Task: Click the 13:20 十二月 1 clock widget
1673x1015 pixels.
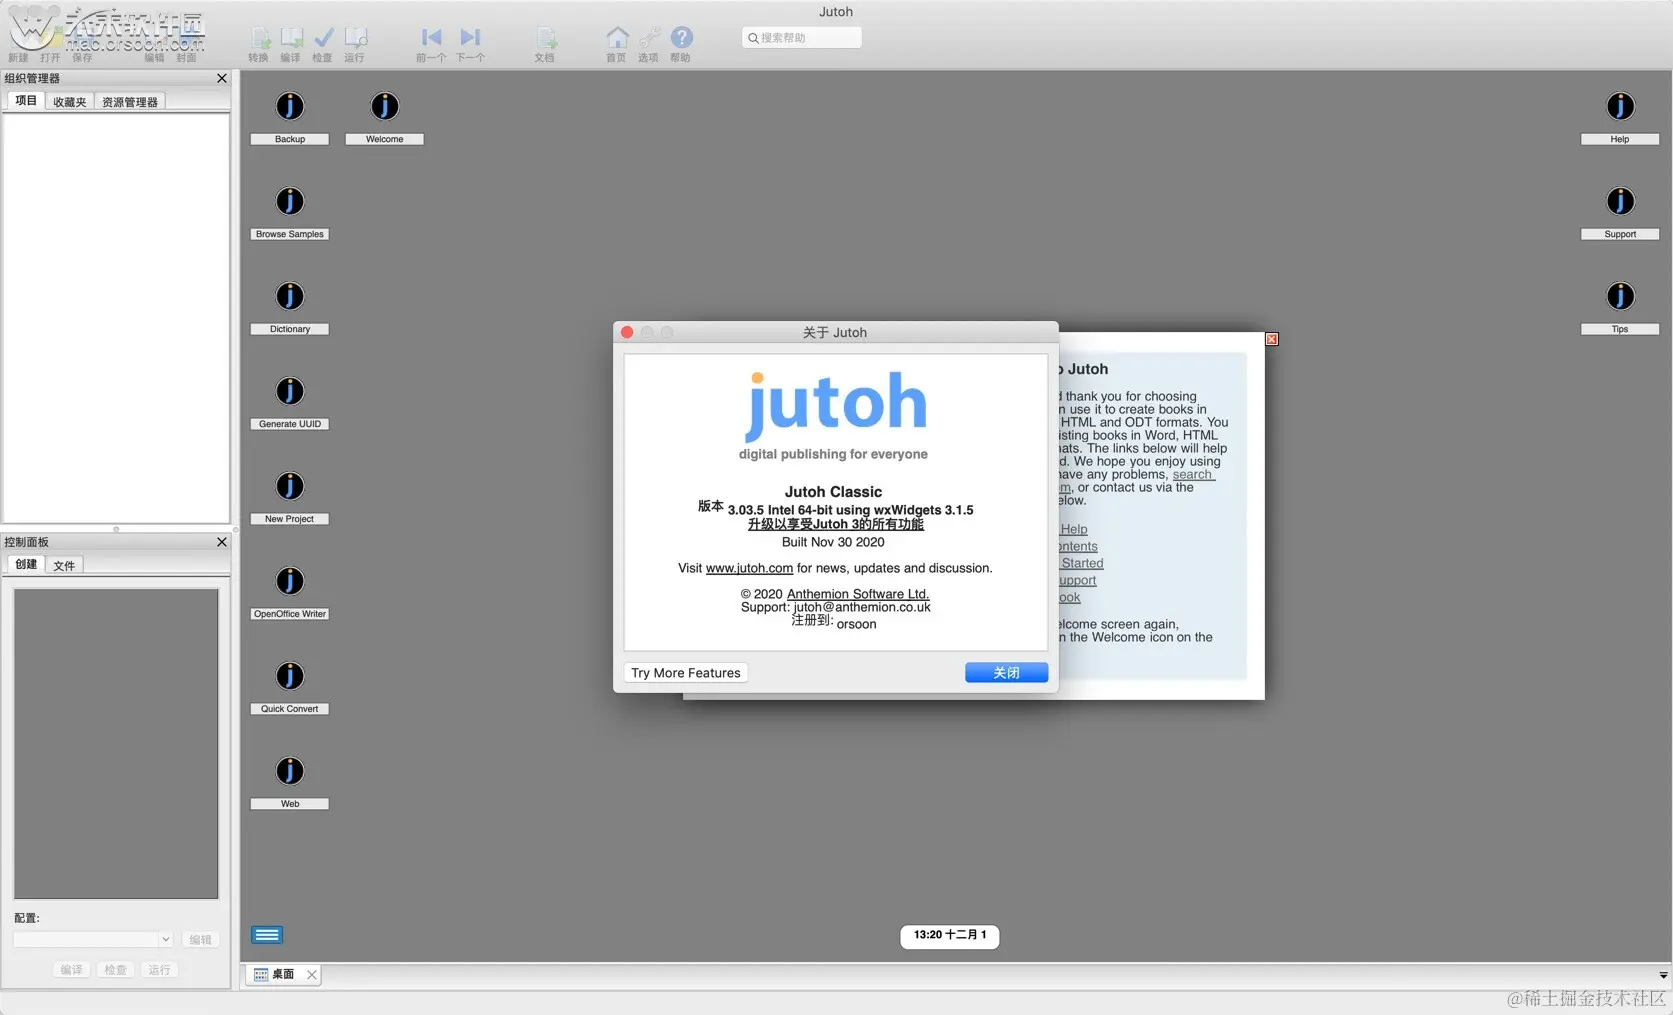Action: (950, 935)
